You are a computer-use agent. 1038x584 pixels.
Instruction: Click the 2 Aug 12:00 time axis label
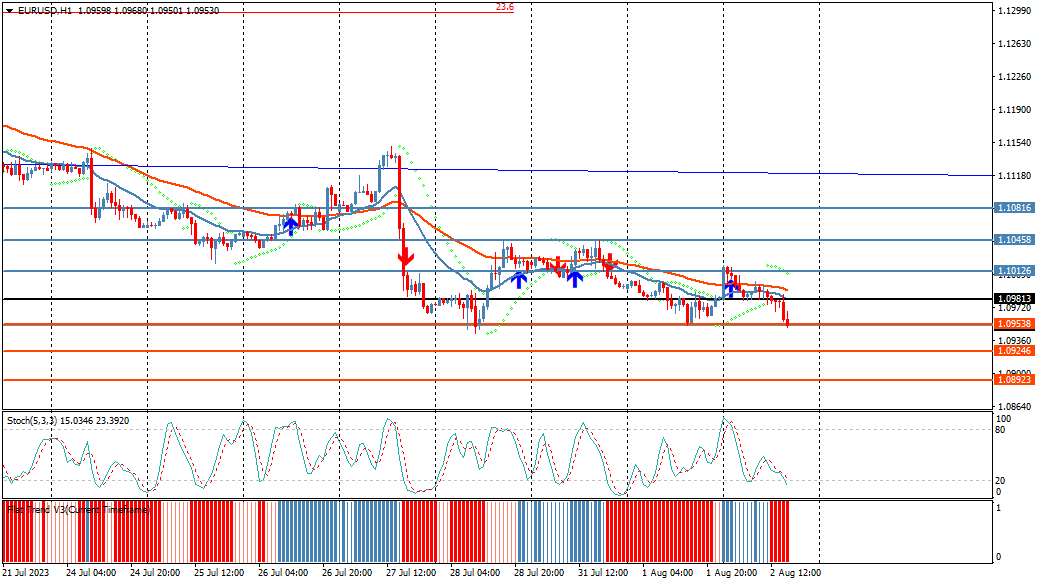click(x=796, y=573)
